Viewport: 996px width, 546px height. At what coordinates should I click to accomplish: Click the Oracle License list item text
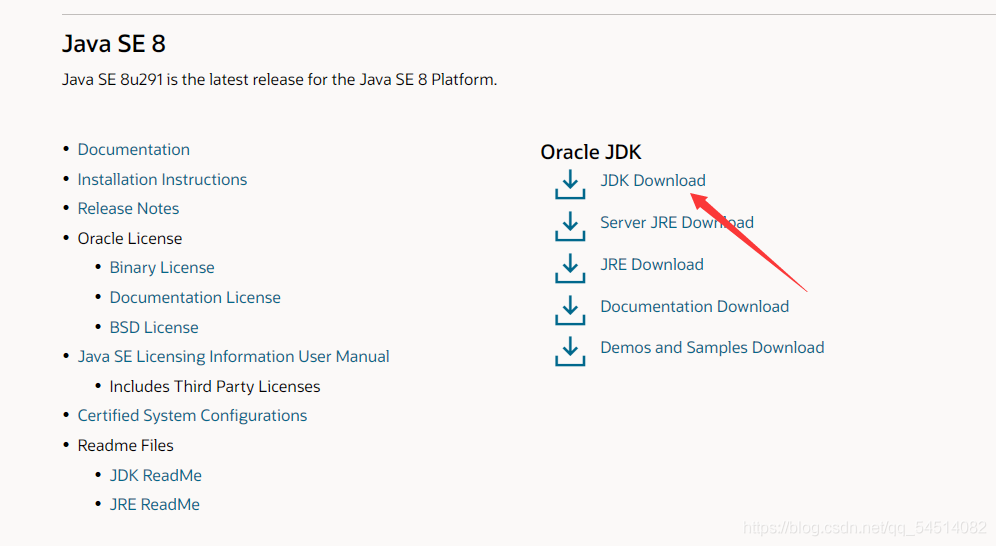(130, 238)
